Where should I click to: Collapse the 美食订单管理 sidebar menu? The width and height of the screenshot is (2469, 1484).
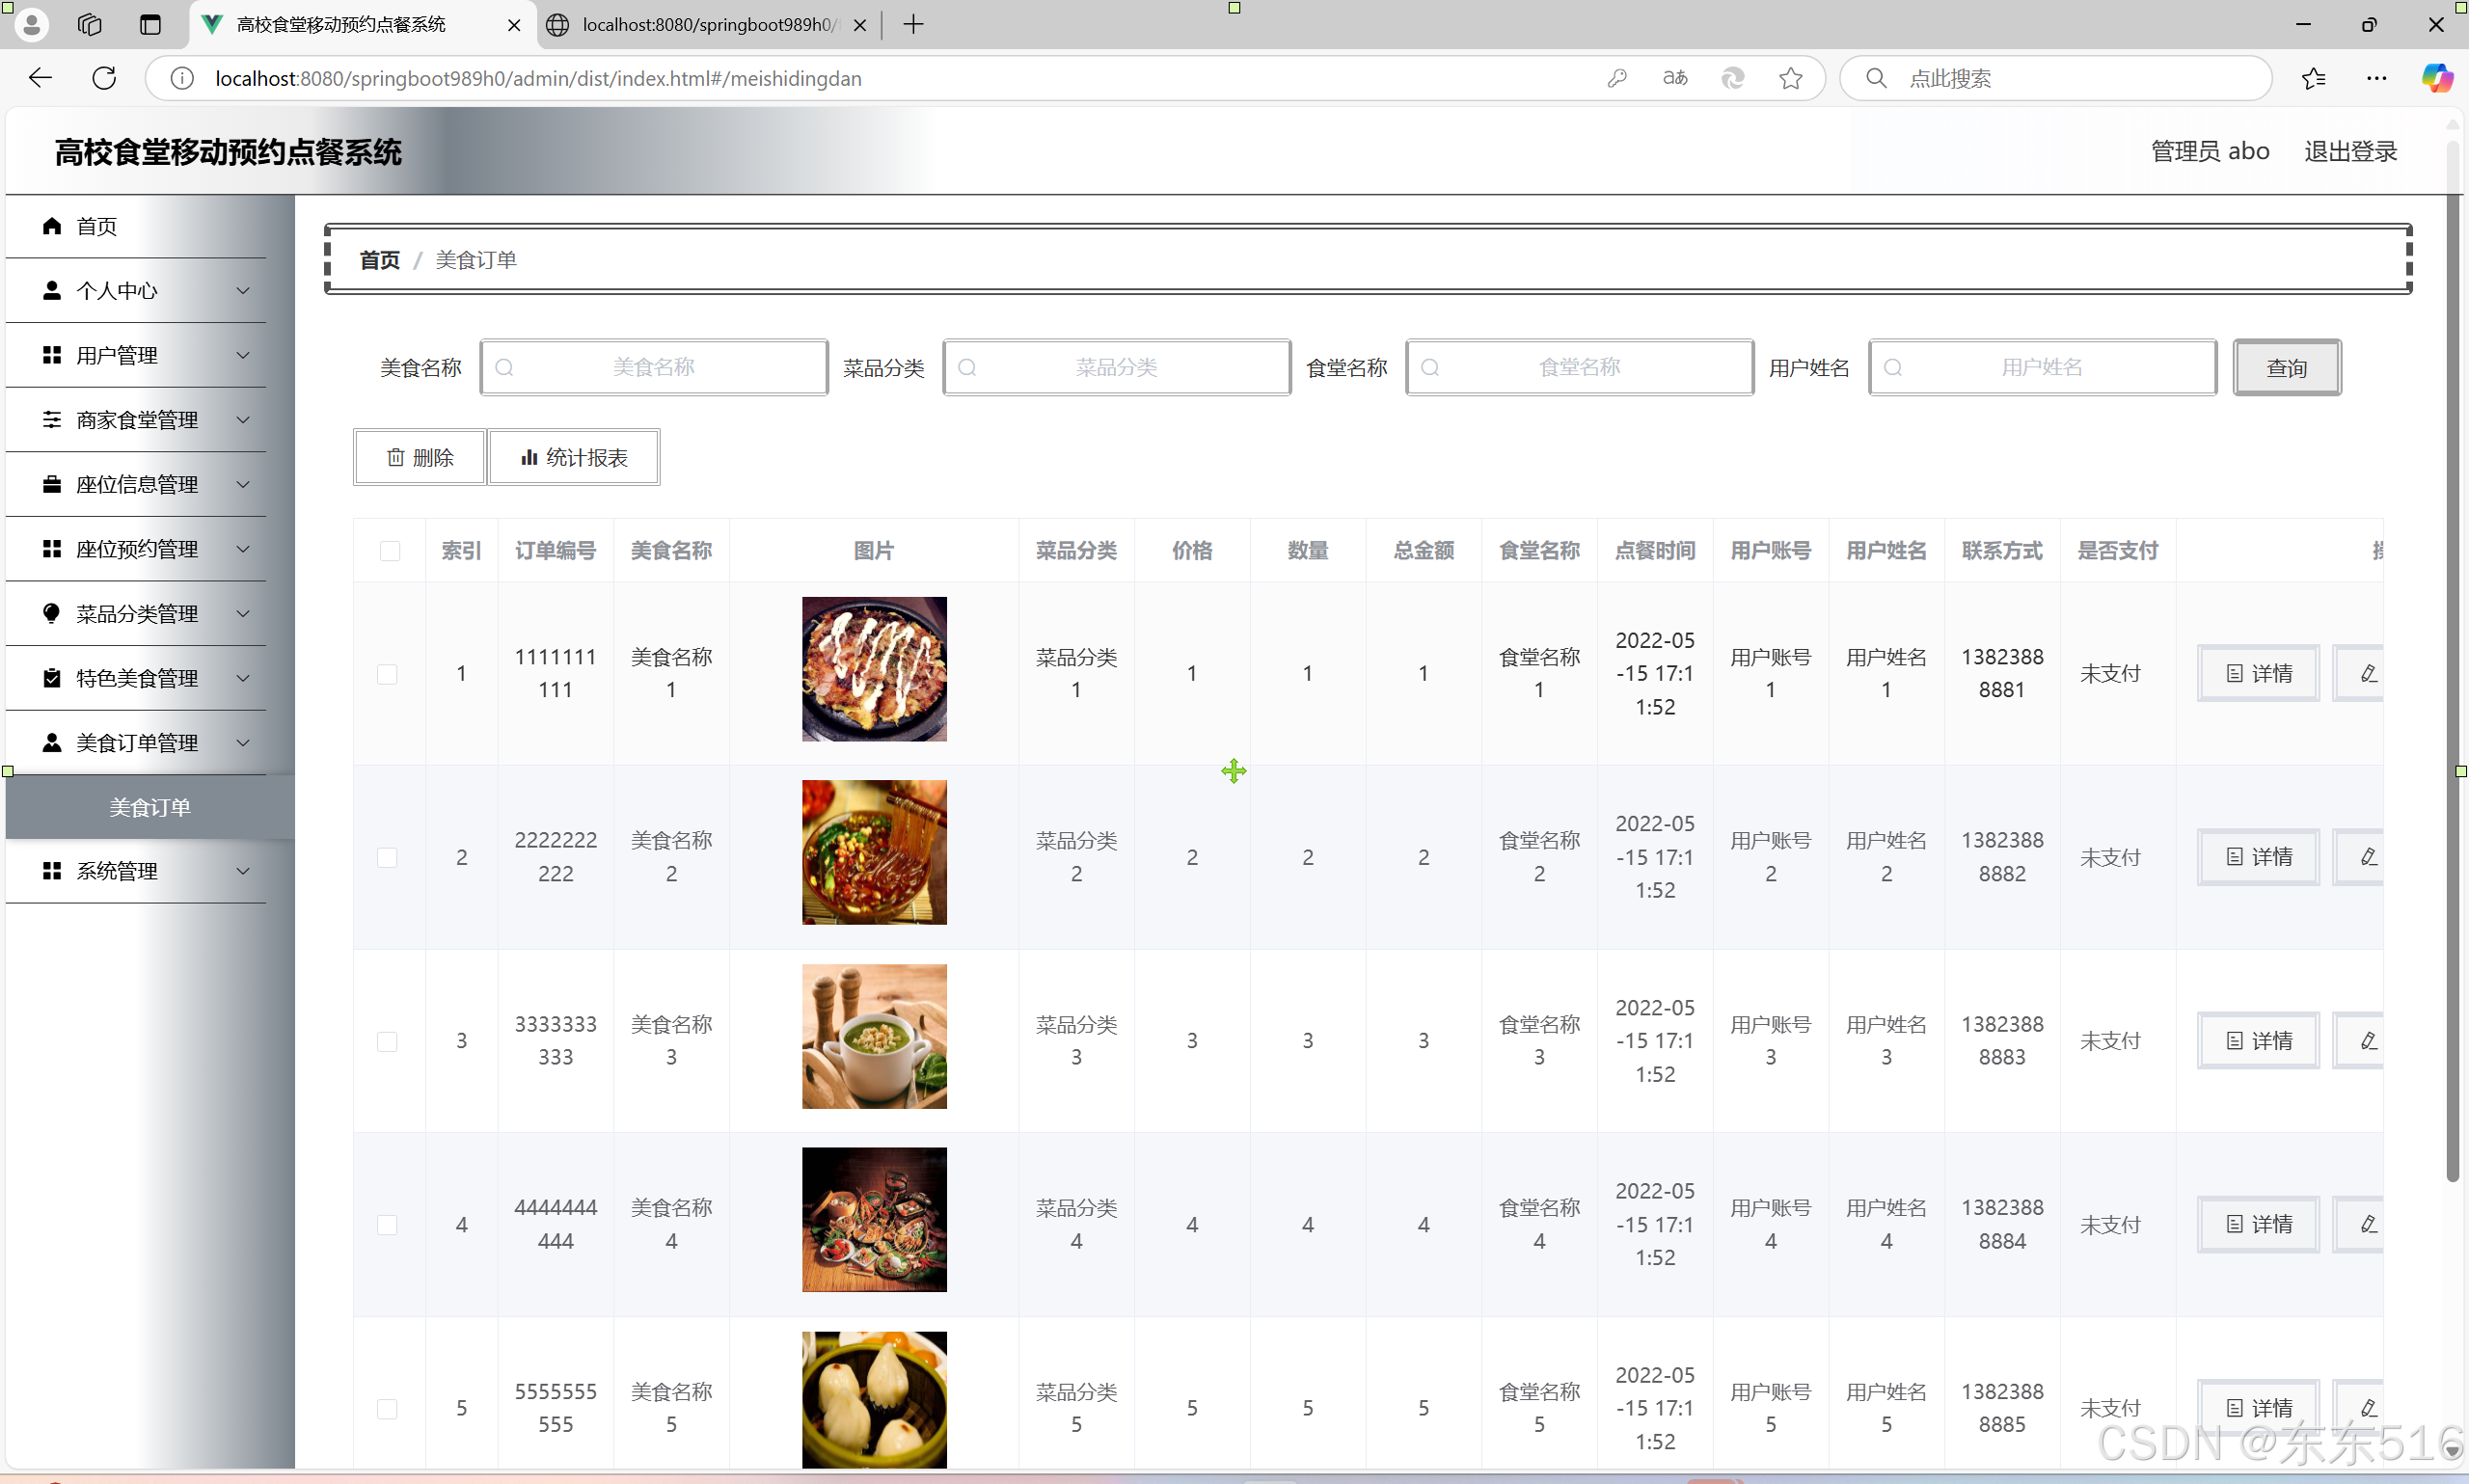(x=137, y=742)
